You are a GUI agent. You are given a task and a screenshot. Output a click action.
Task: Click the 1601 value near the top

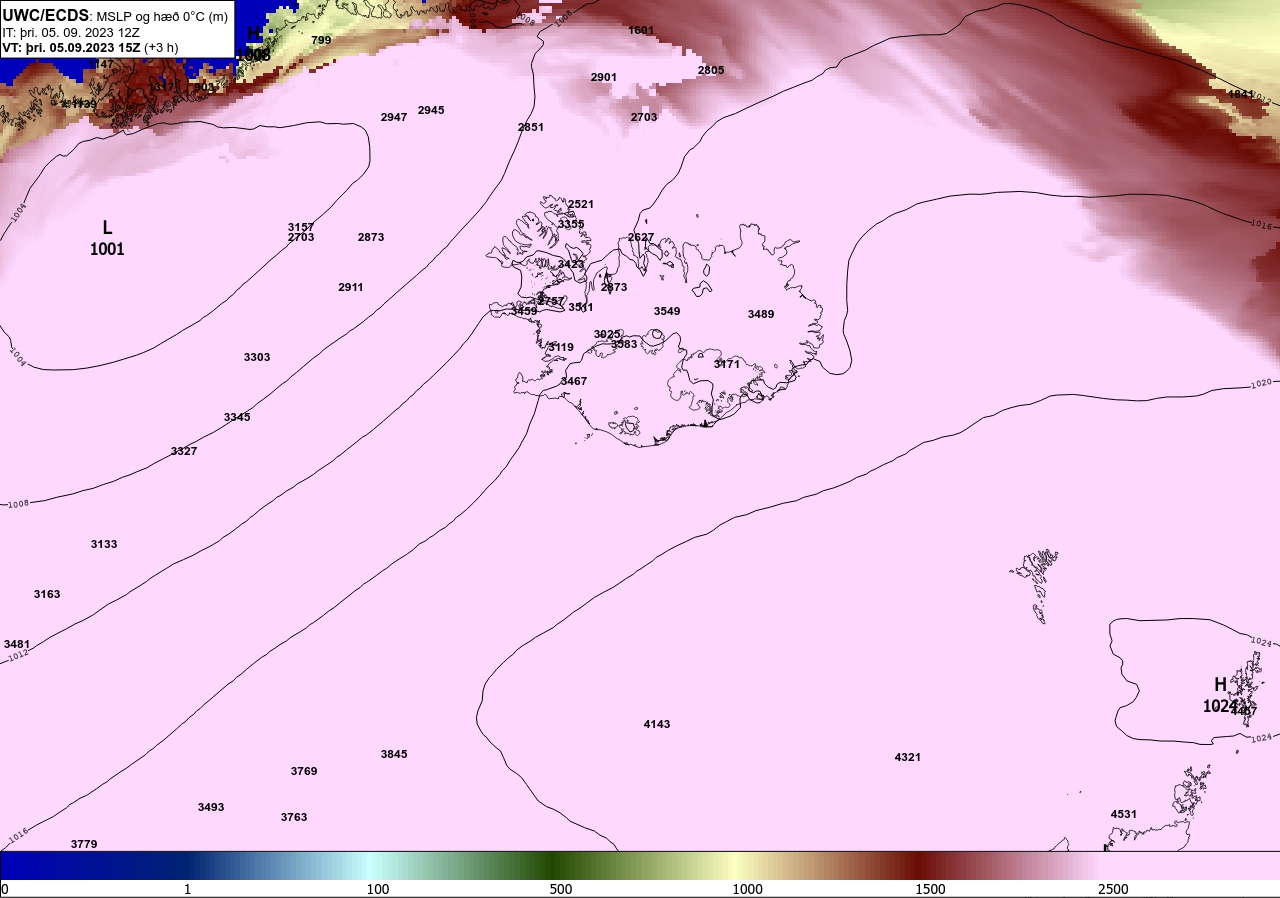point(641,30)
